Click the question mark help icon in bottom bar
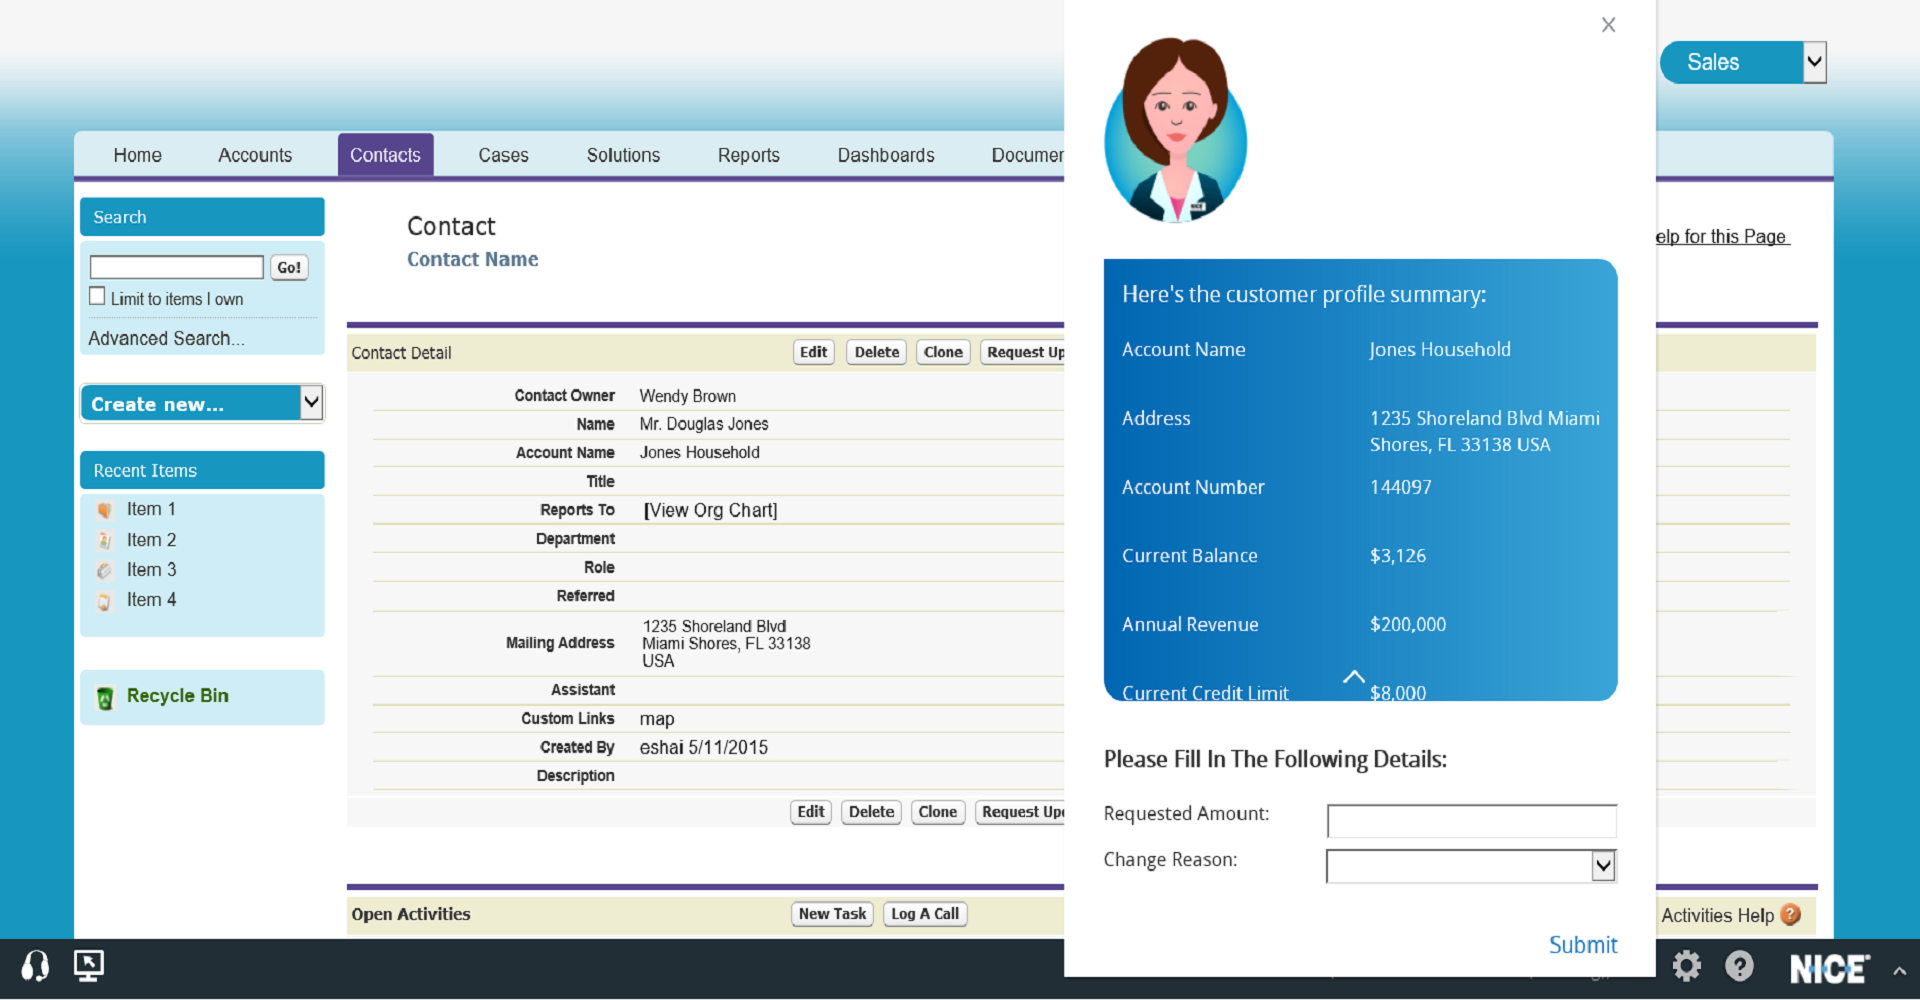 click(x=1739, y=966)
